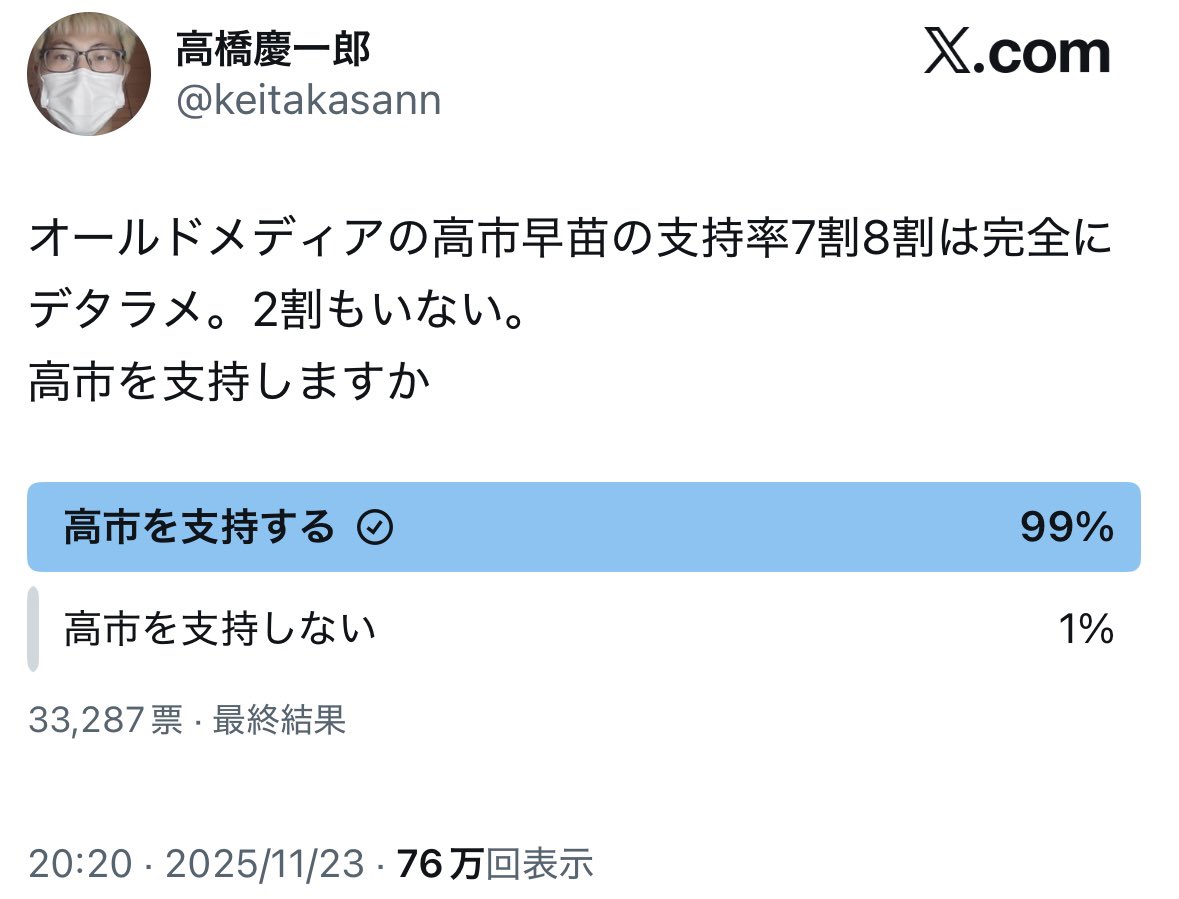
Task: Open the 76万回表示 view count
Action: coord(495,864)
